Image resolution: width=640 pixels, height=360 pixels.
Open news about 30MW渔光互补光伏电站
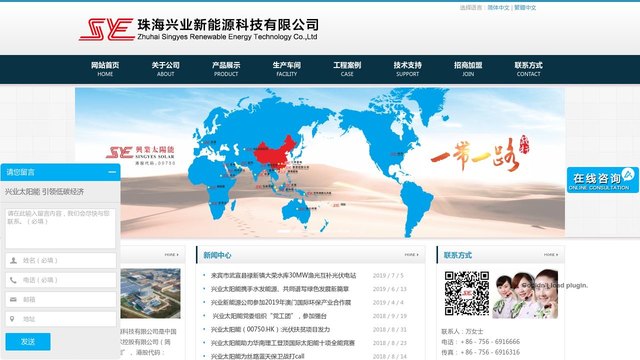coord(283,276)
